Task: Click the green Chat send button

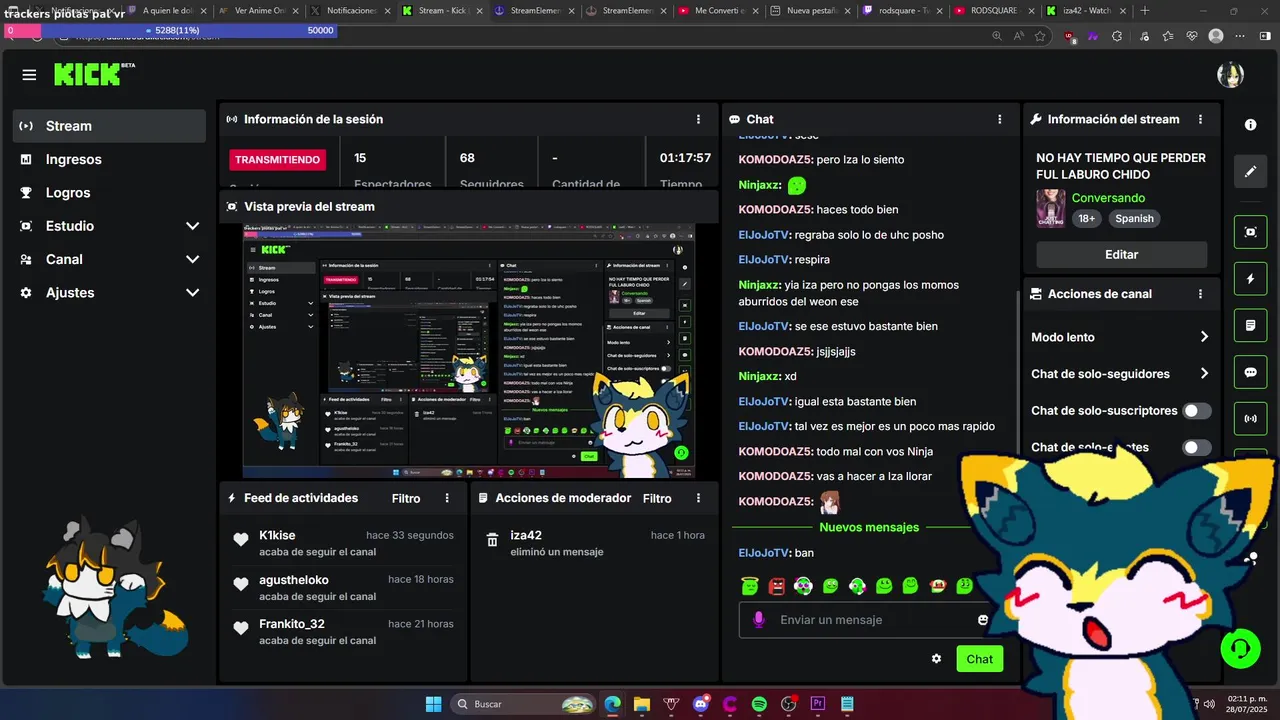Action: [x=979, y=659]
